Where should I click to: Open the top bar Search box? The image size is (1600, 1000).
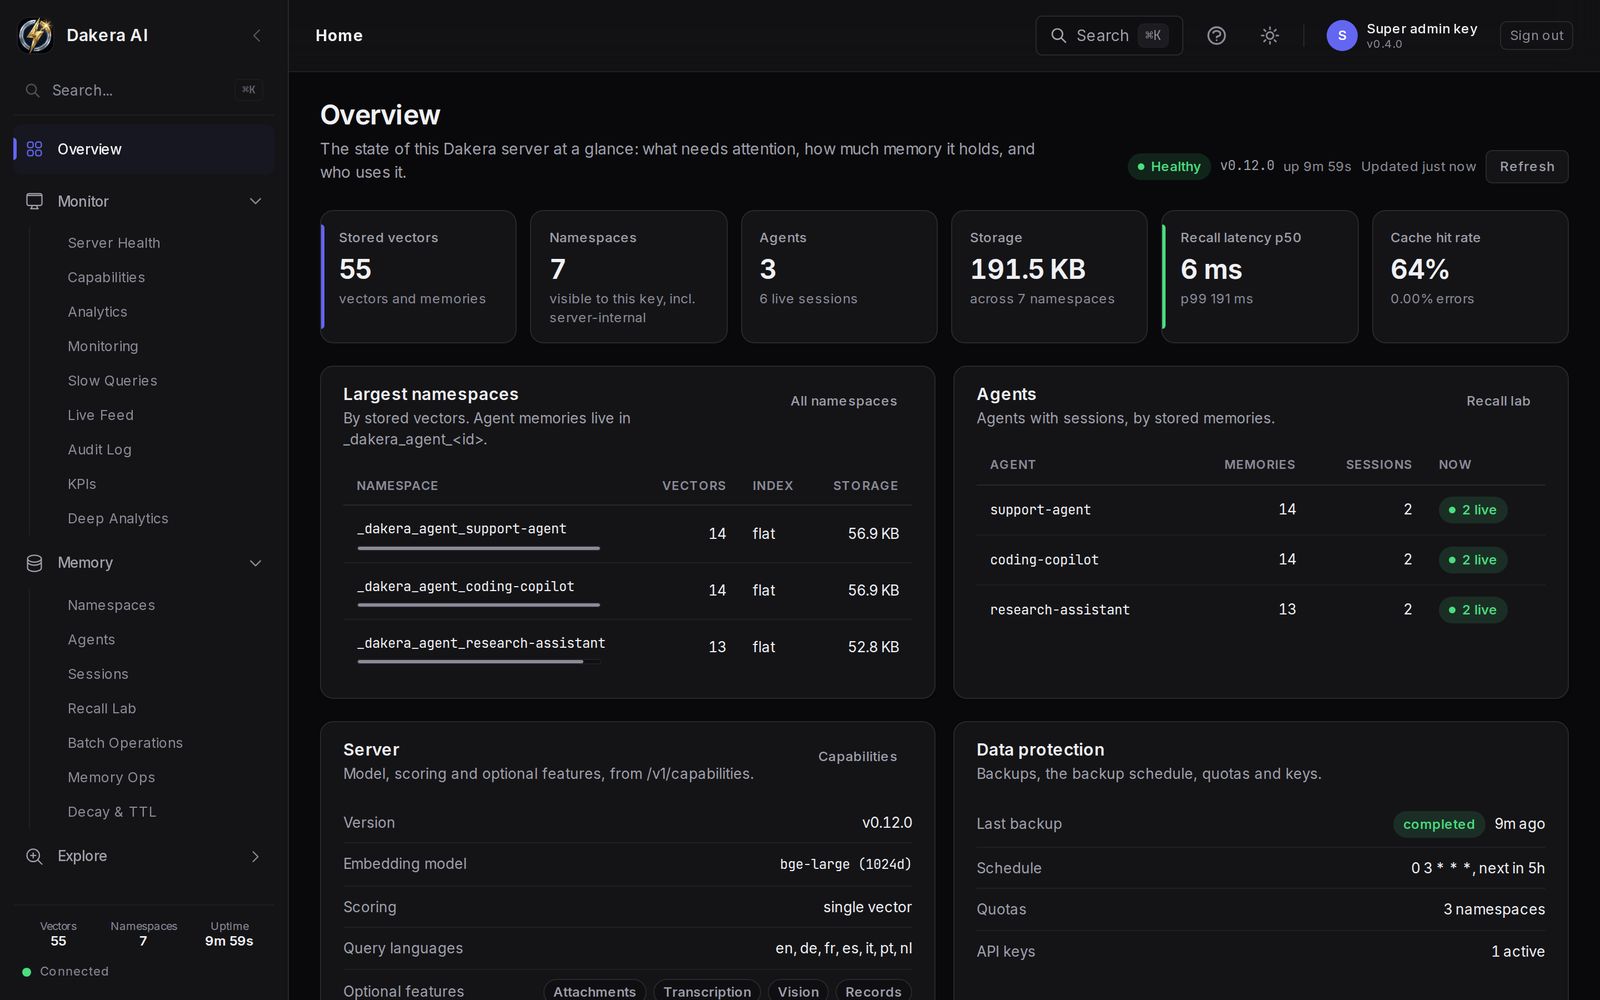(1109, 35)
